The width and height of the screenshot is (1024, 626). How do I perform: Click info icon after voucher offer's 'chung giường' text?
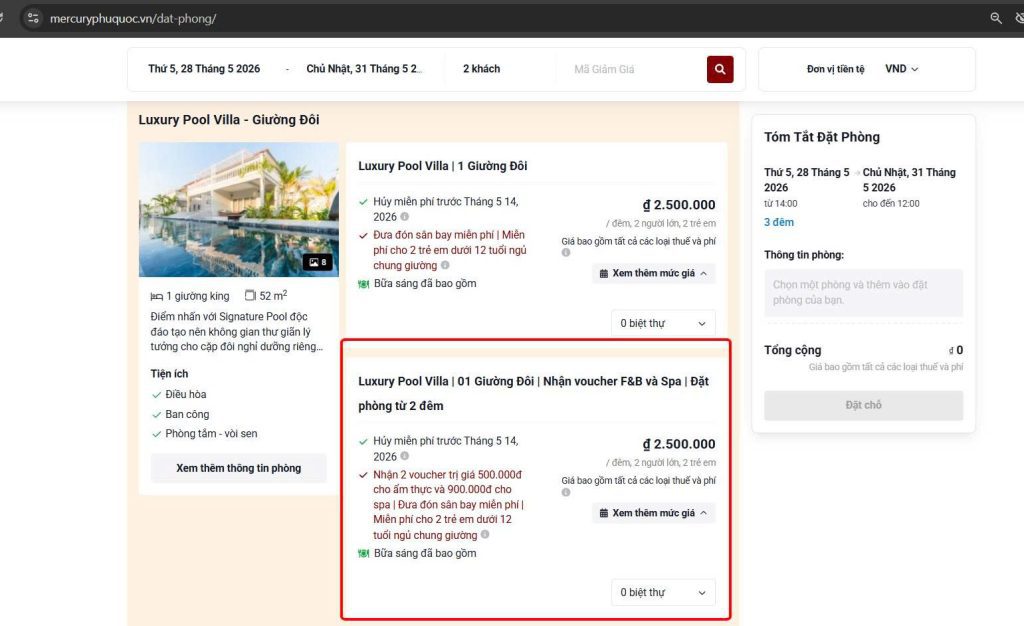point(484,535)
